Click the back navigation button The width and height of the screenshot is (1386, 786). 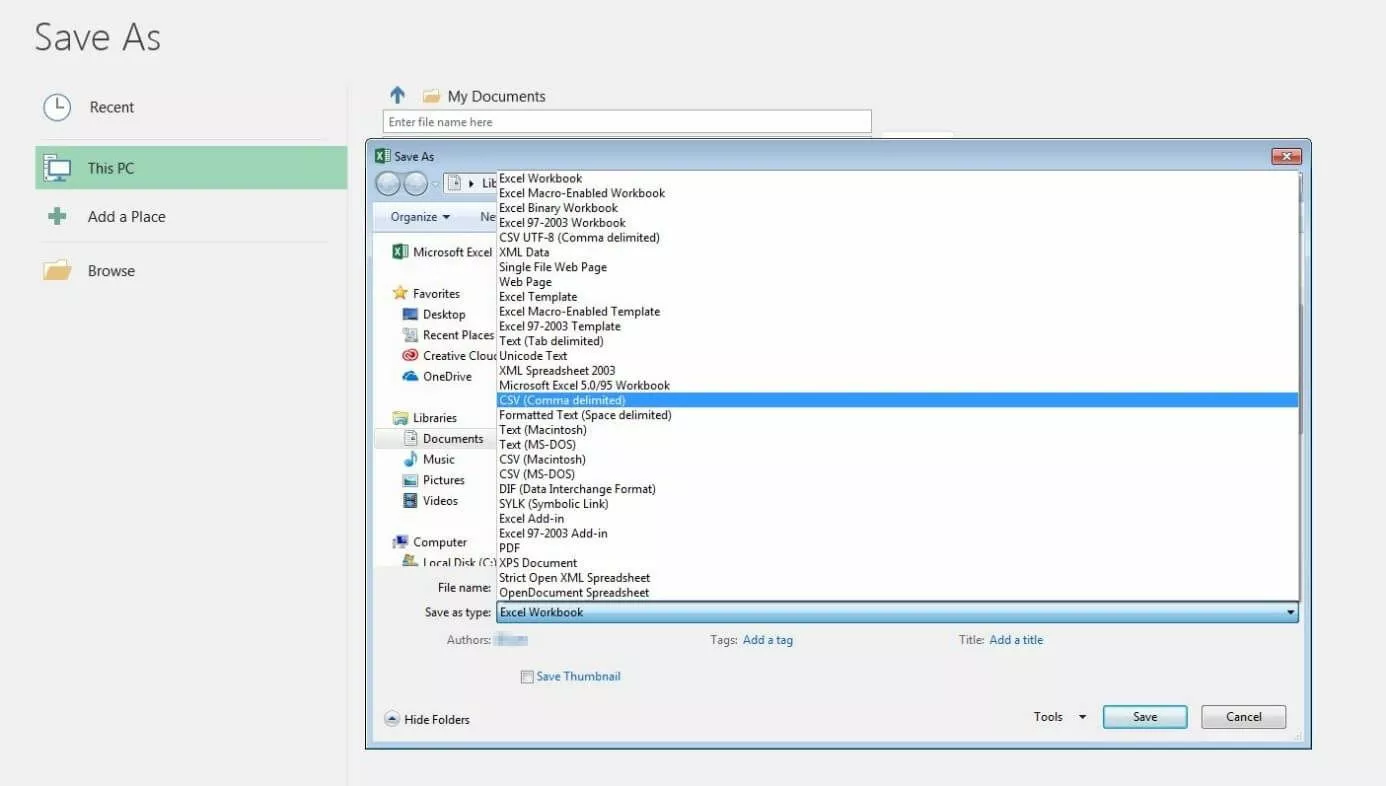pos(389,183)
